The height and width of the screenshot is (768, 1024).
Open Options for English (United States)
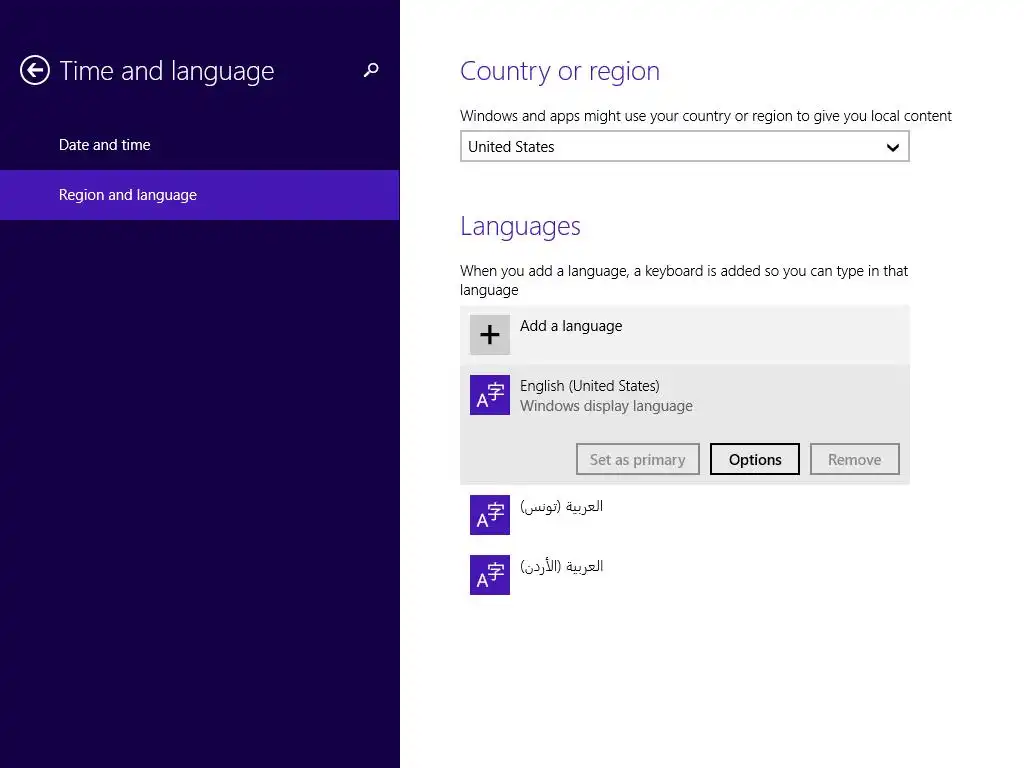755,460
